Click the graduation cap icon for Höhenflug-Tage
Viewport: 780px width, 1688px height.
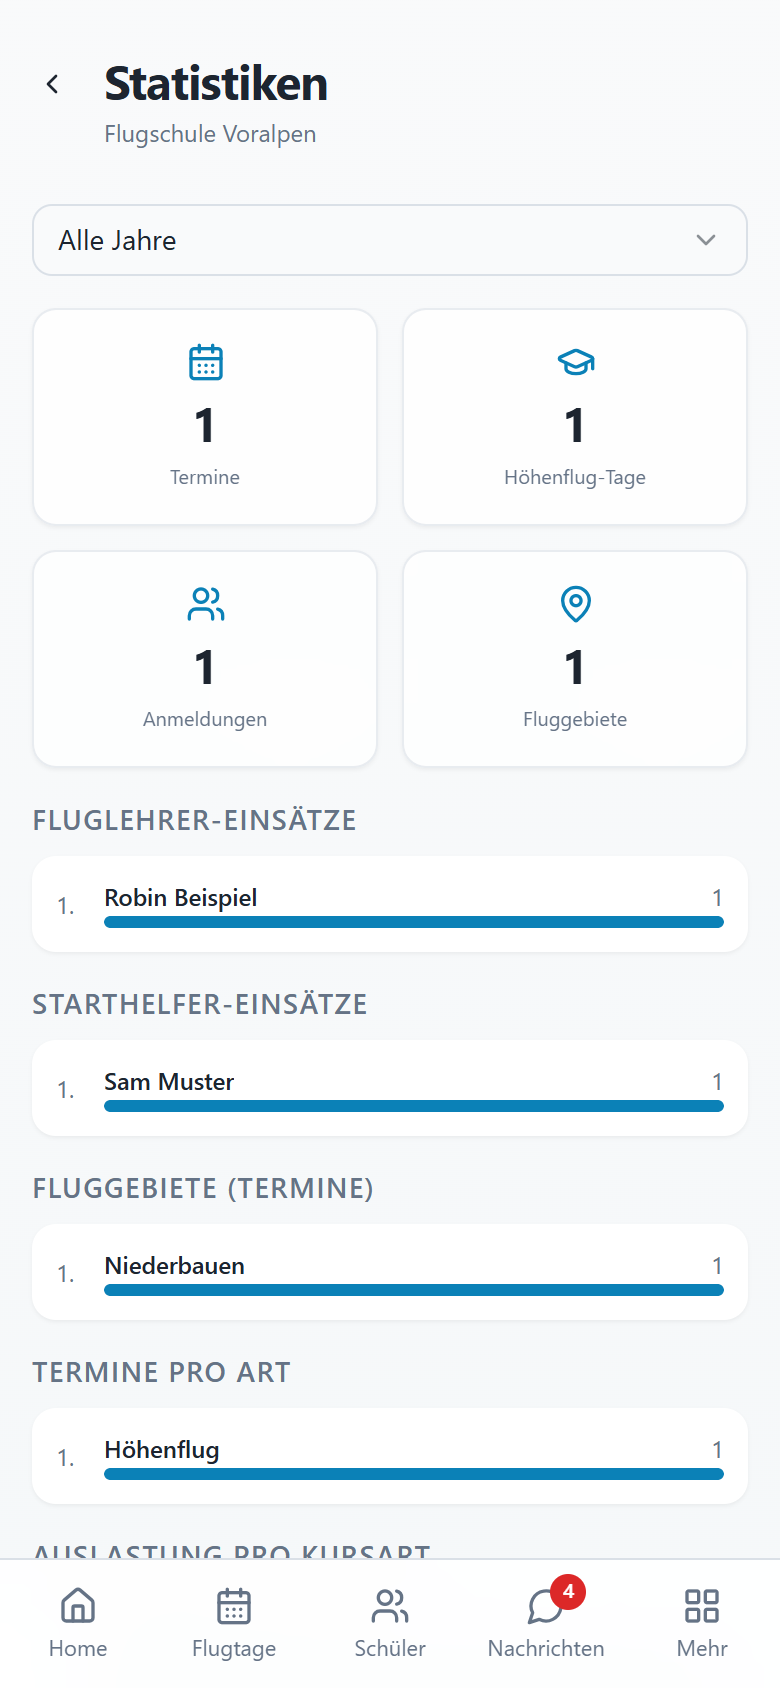[x=575, y=362]
